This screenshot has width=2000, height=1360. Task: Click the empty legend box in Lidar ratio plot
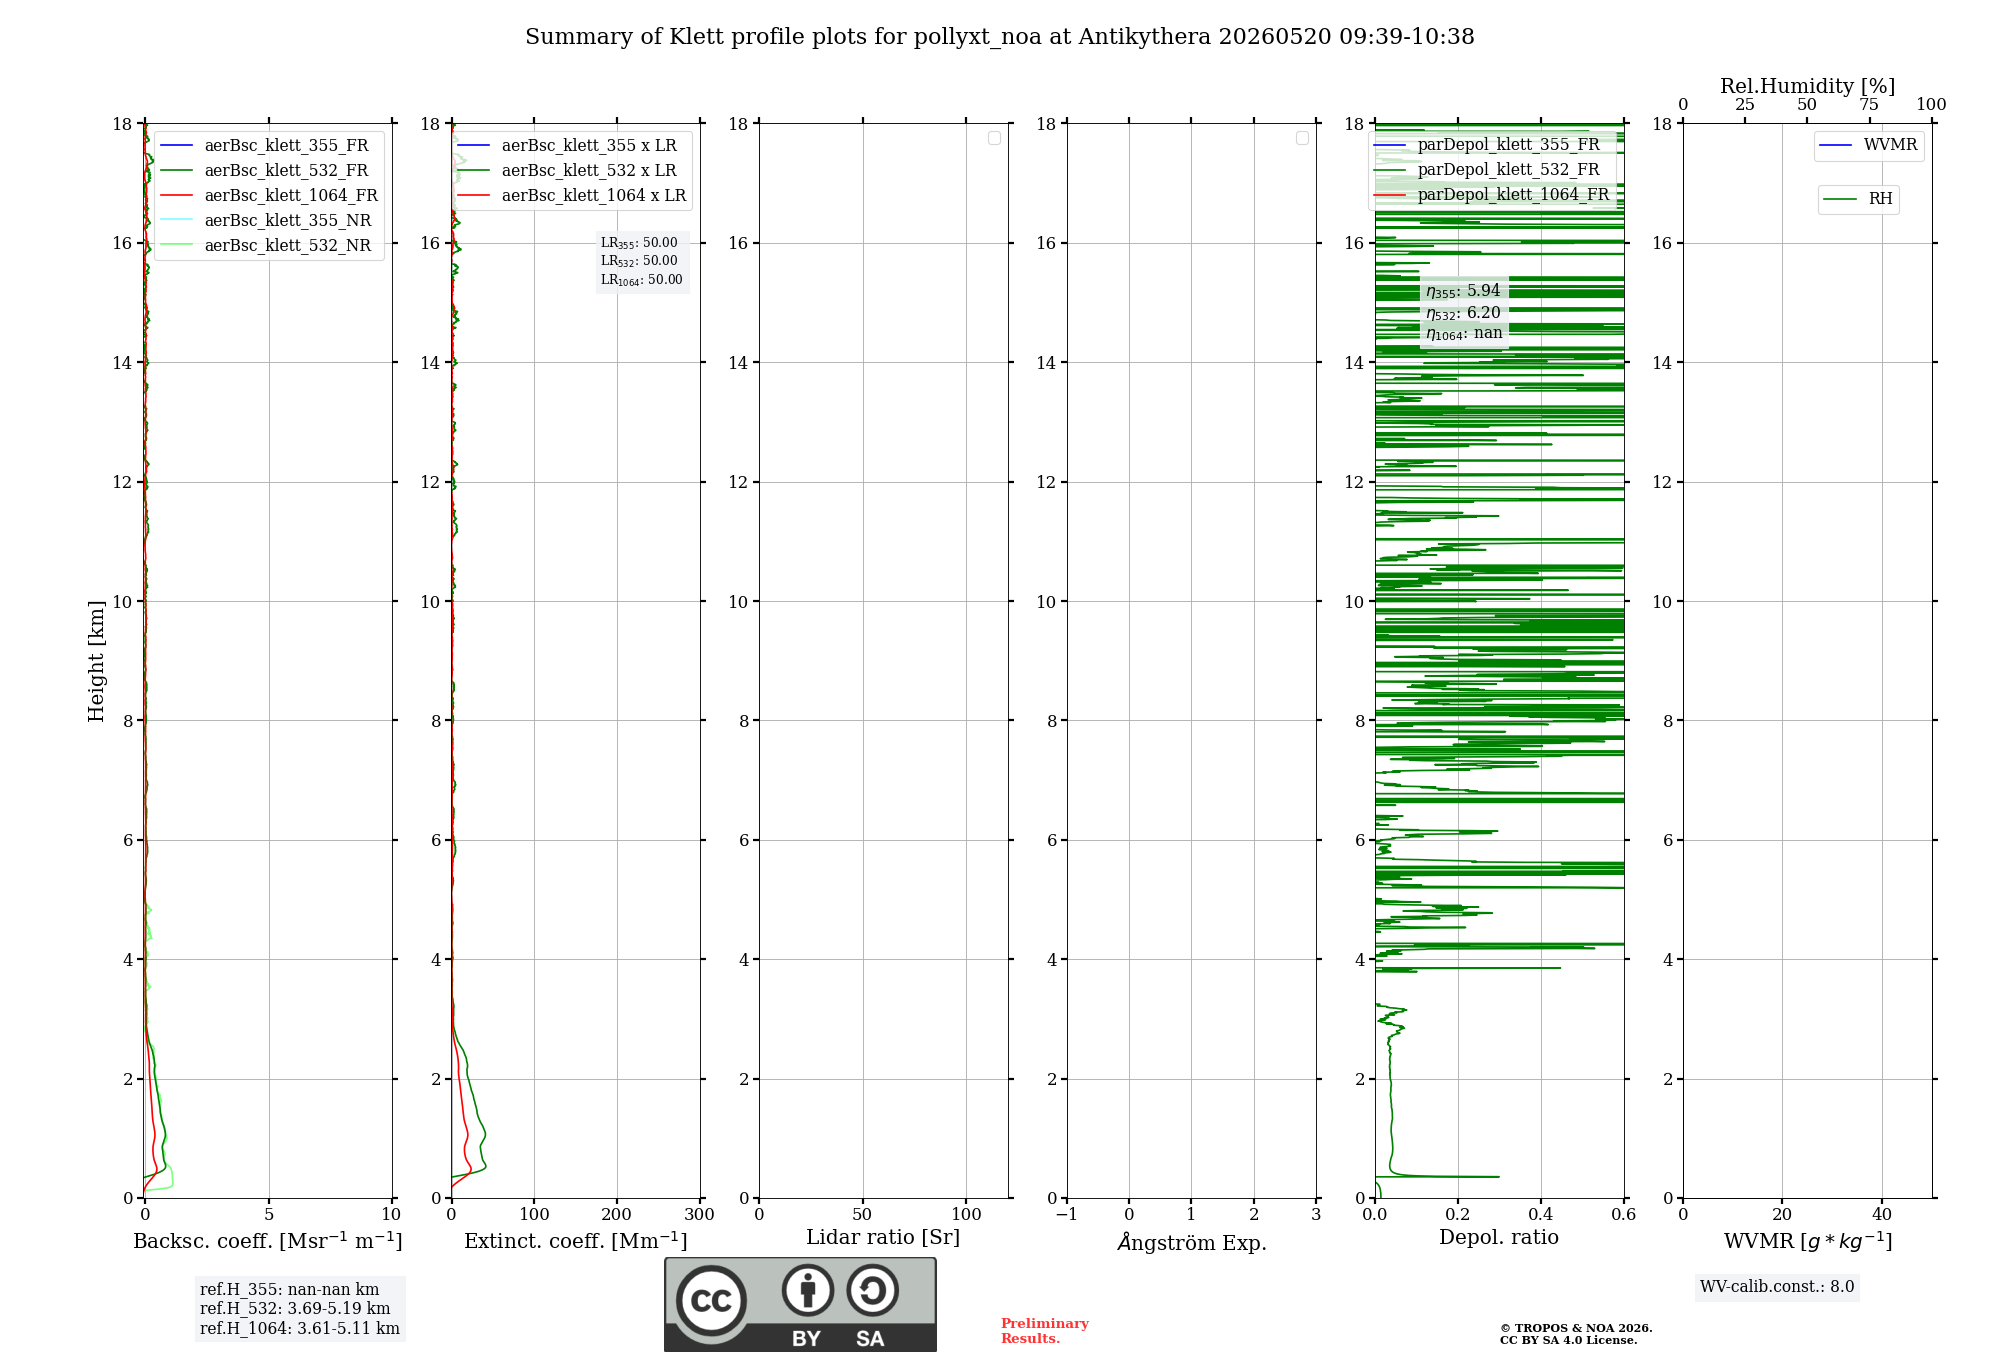click(994, 138)
